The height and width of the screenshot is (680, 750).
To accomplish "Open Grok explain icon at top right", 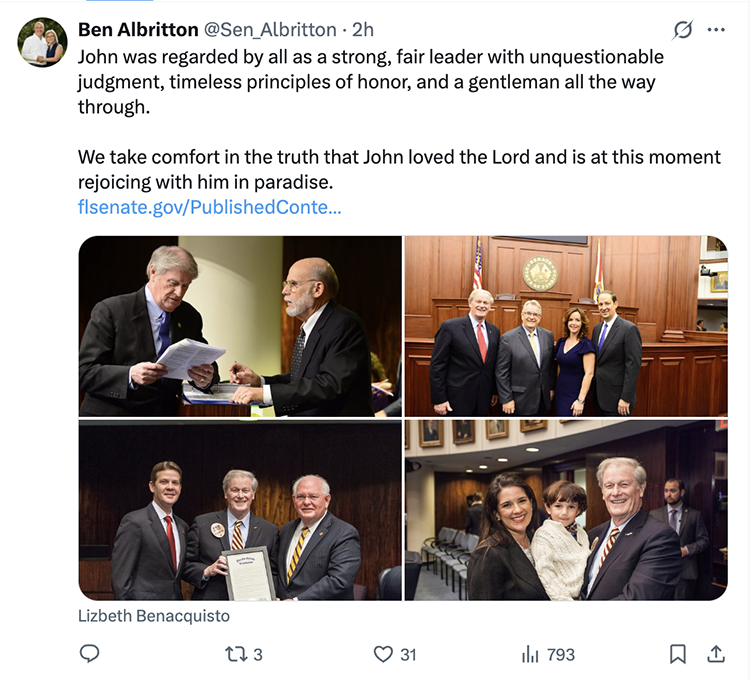I will coord(682,30).
